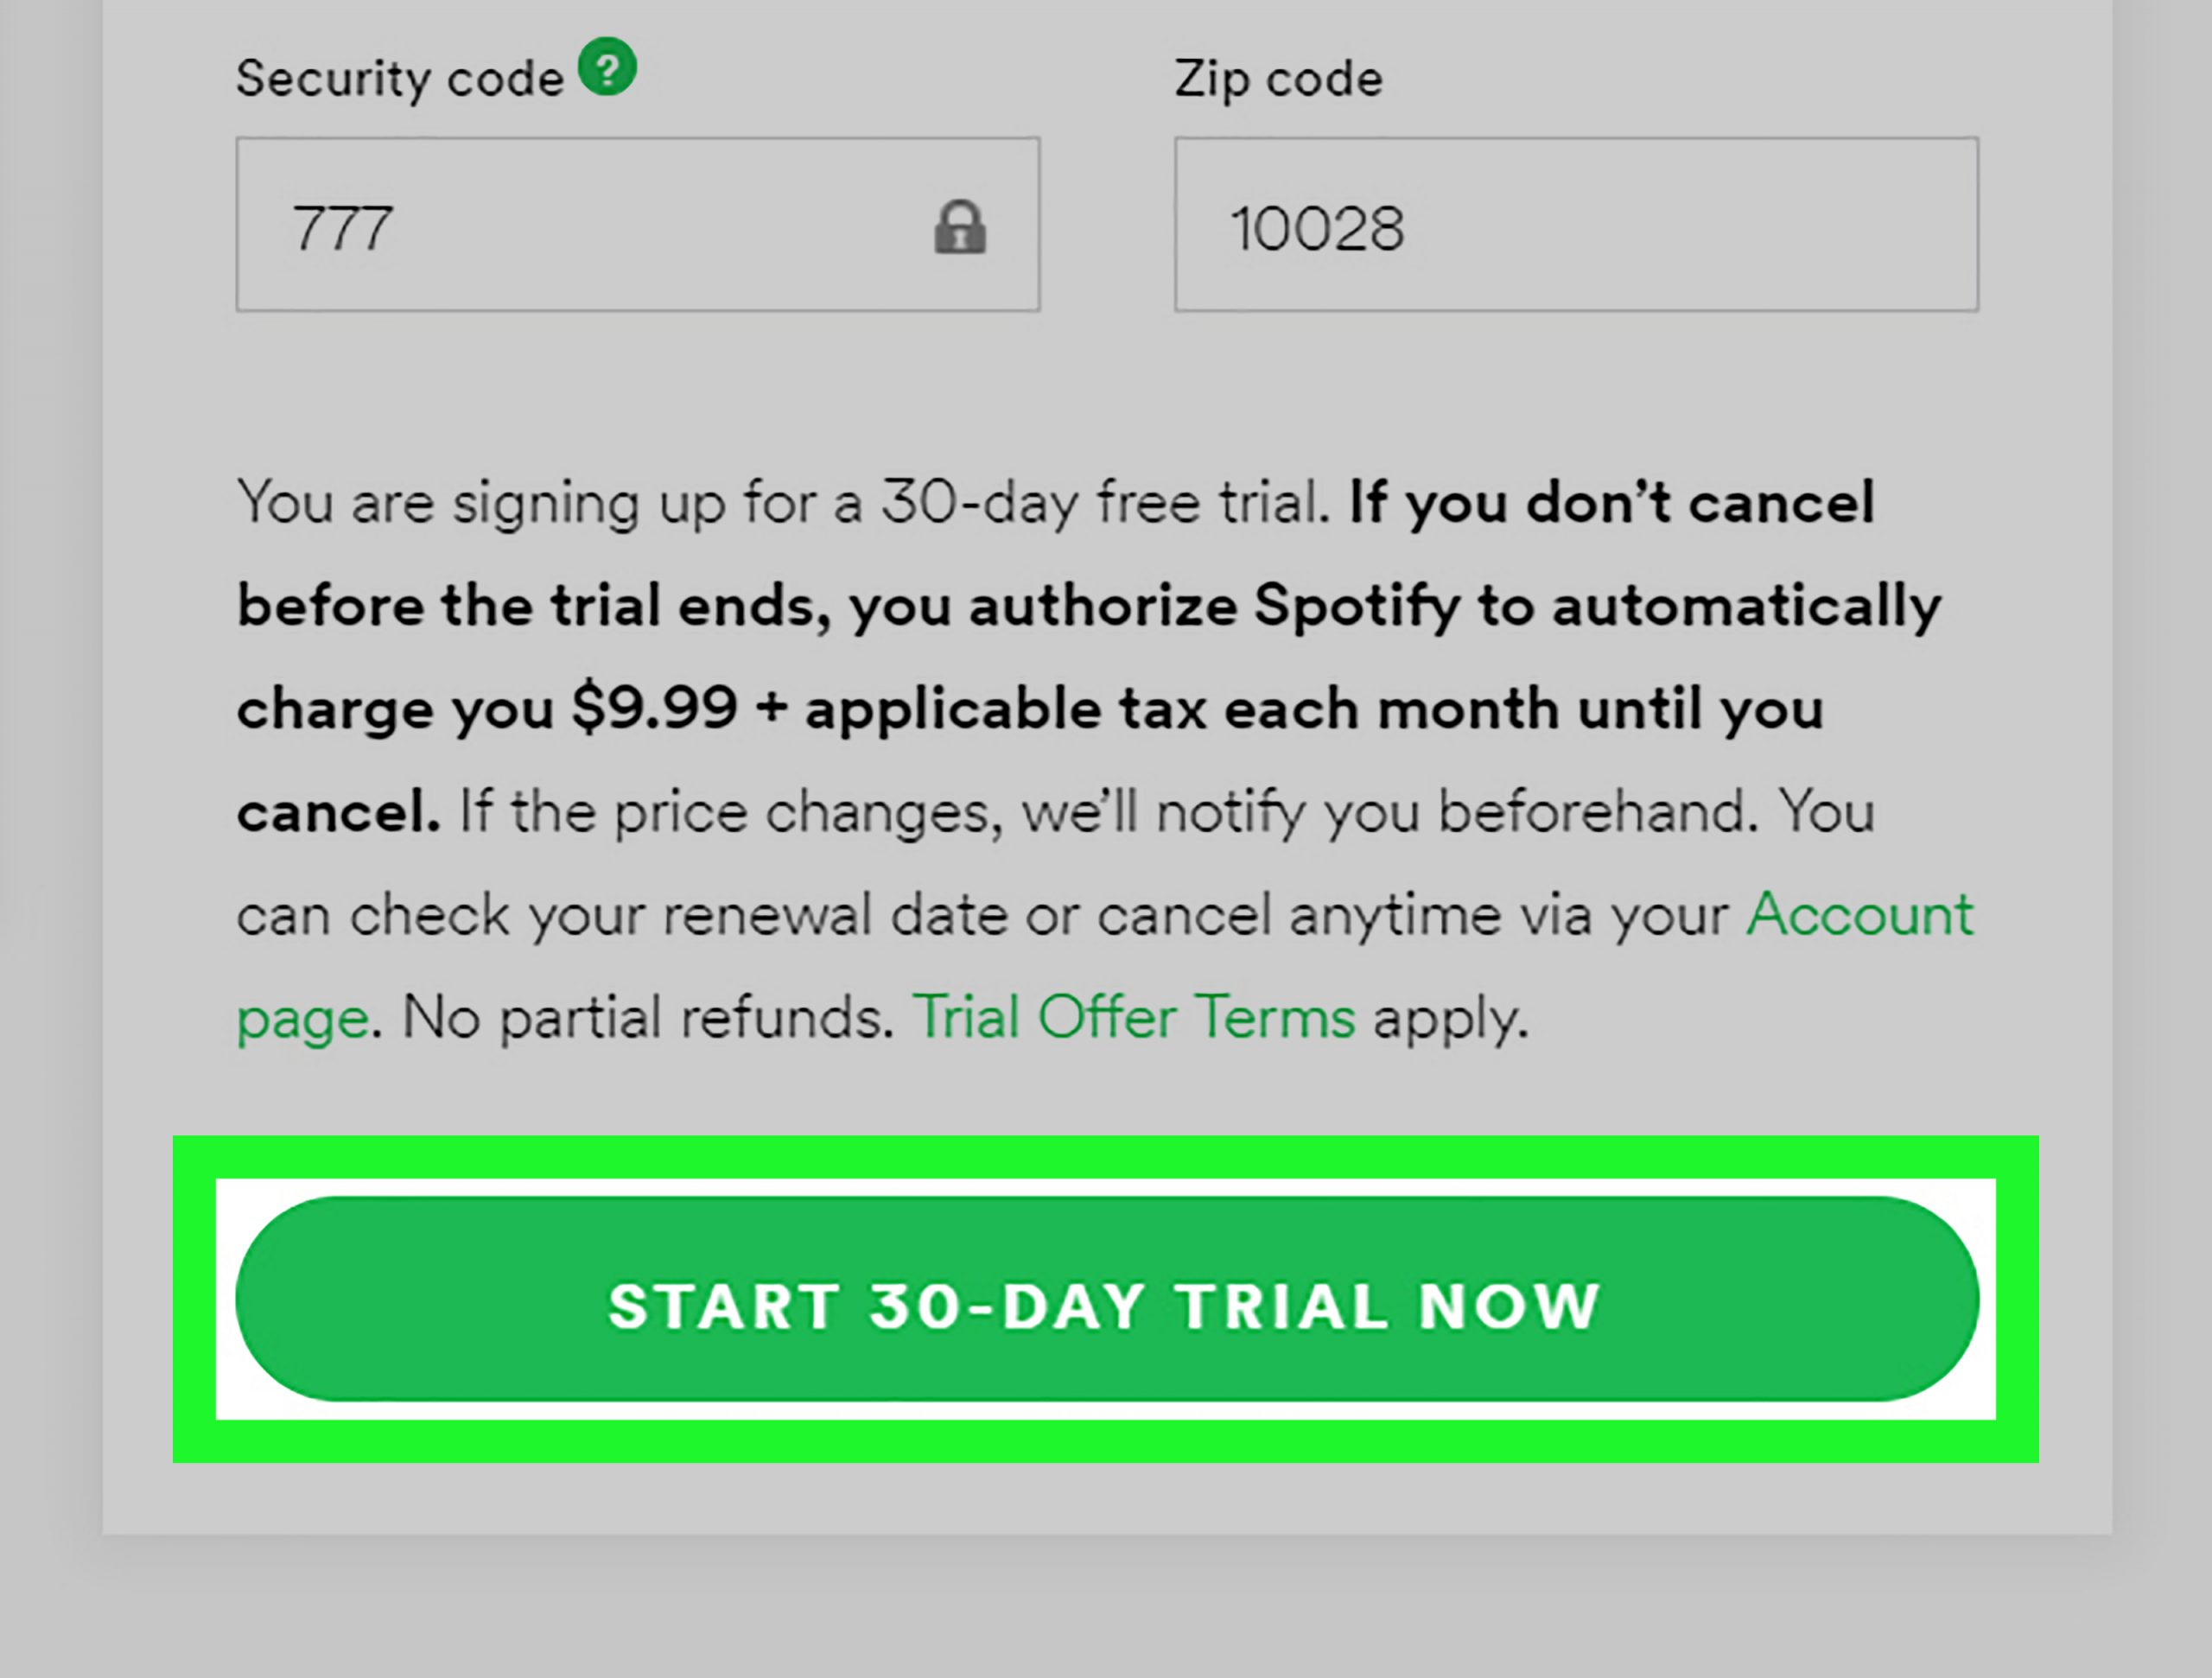Click the Zip code label text
Image resolution: width=2212 pixels, height=1678 pixels.
coord(1279,79)
